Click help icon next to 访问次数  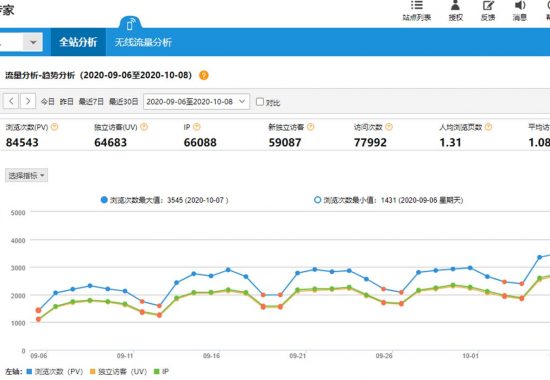(389, 127)
